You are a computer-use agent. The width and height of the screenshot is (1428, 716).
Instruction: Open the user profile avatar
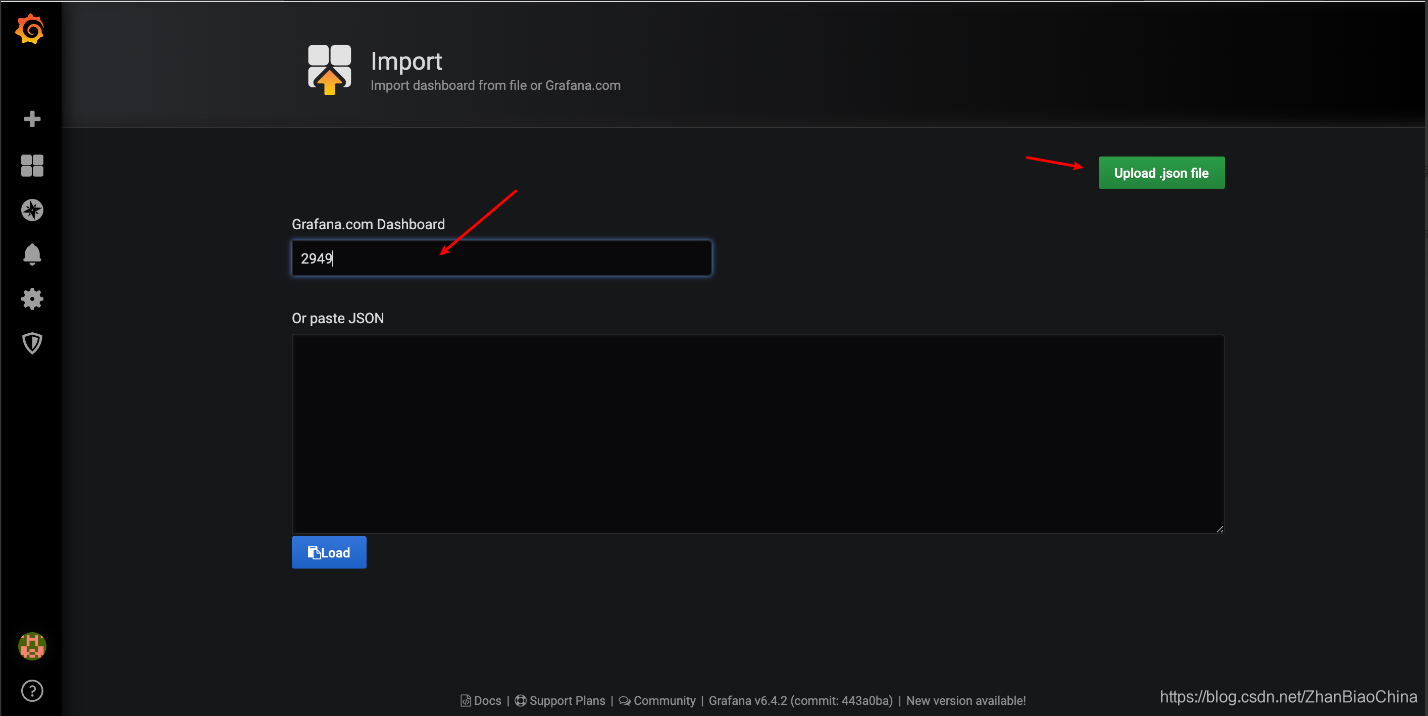pyautogui.click(x=32, y=646)
